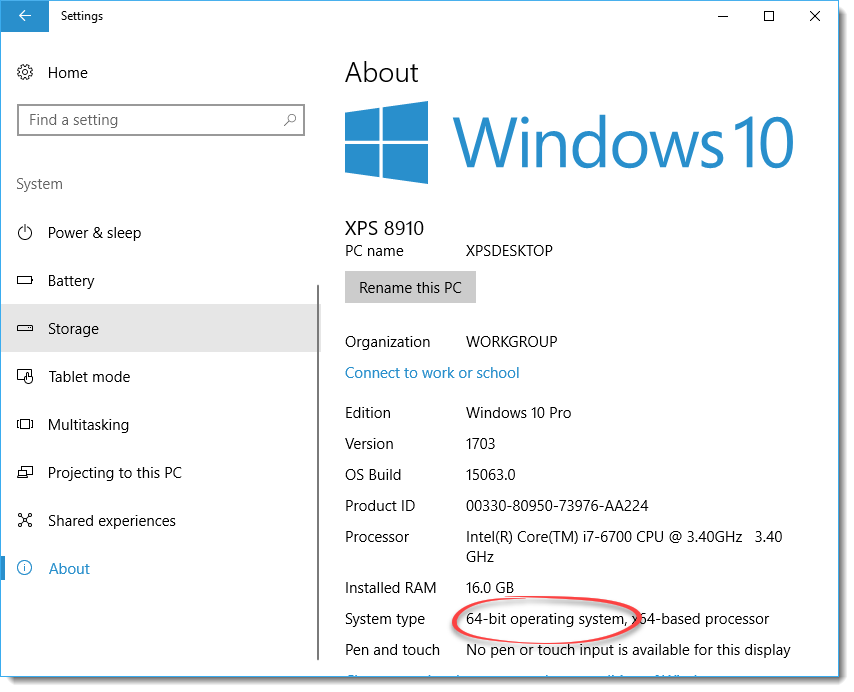
Task: Click the Projecting to this PC icon
Action: (x=26, y=472)
